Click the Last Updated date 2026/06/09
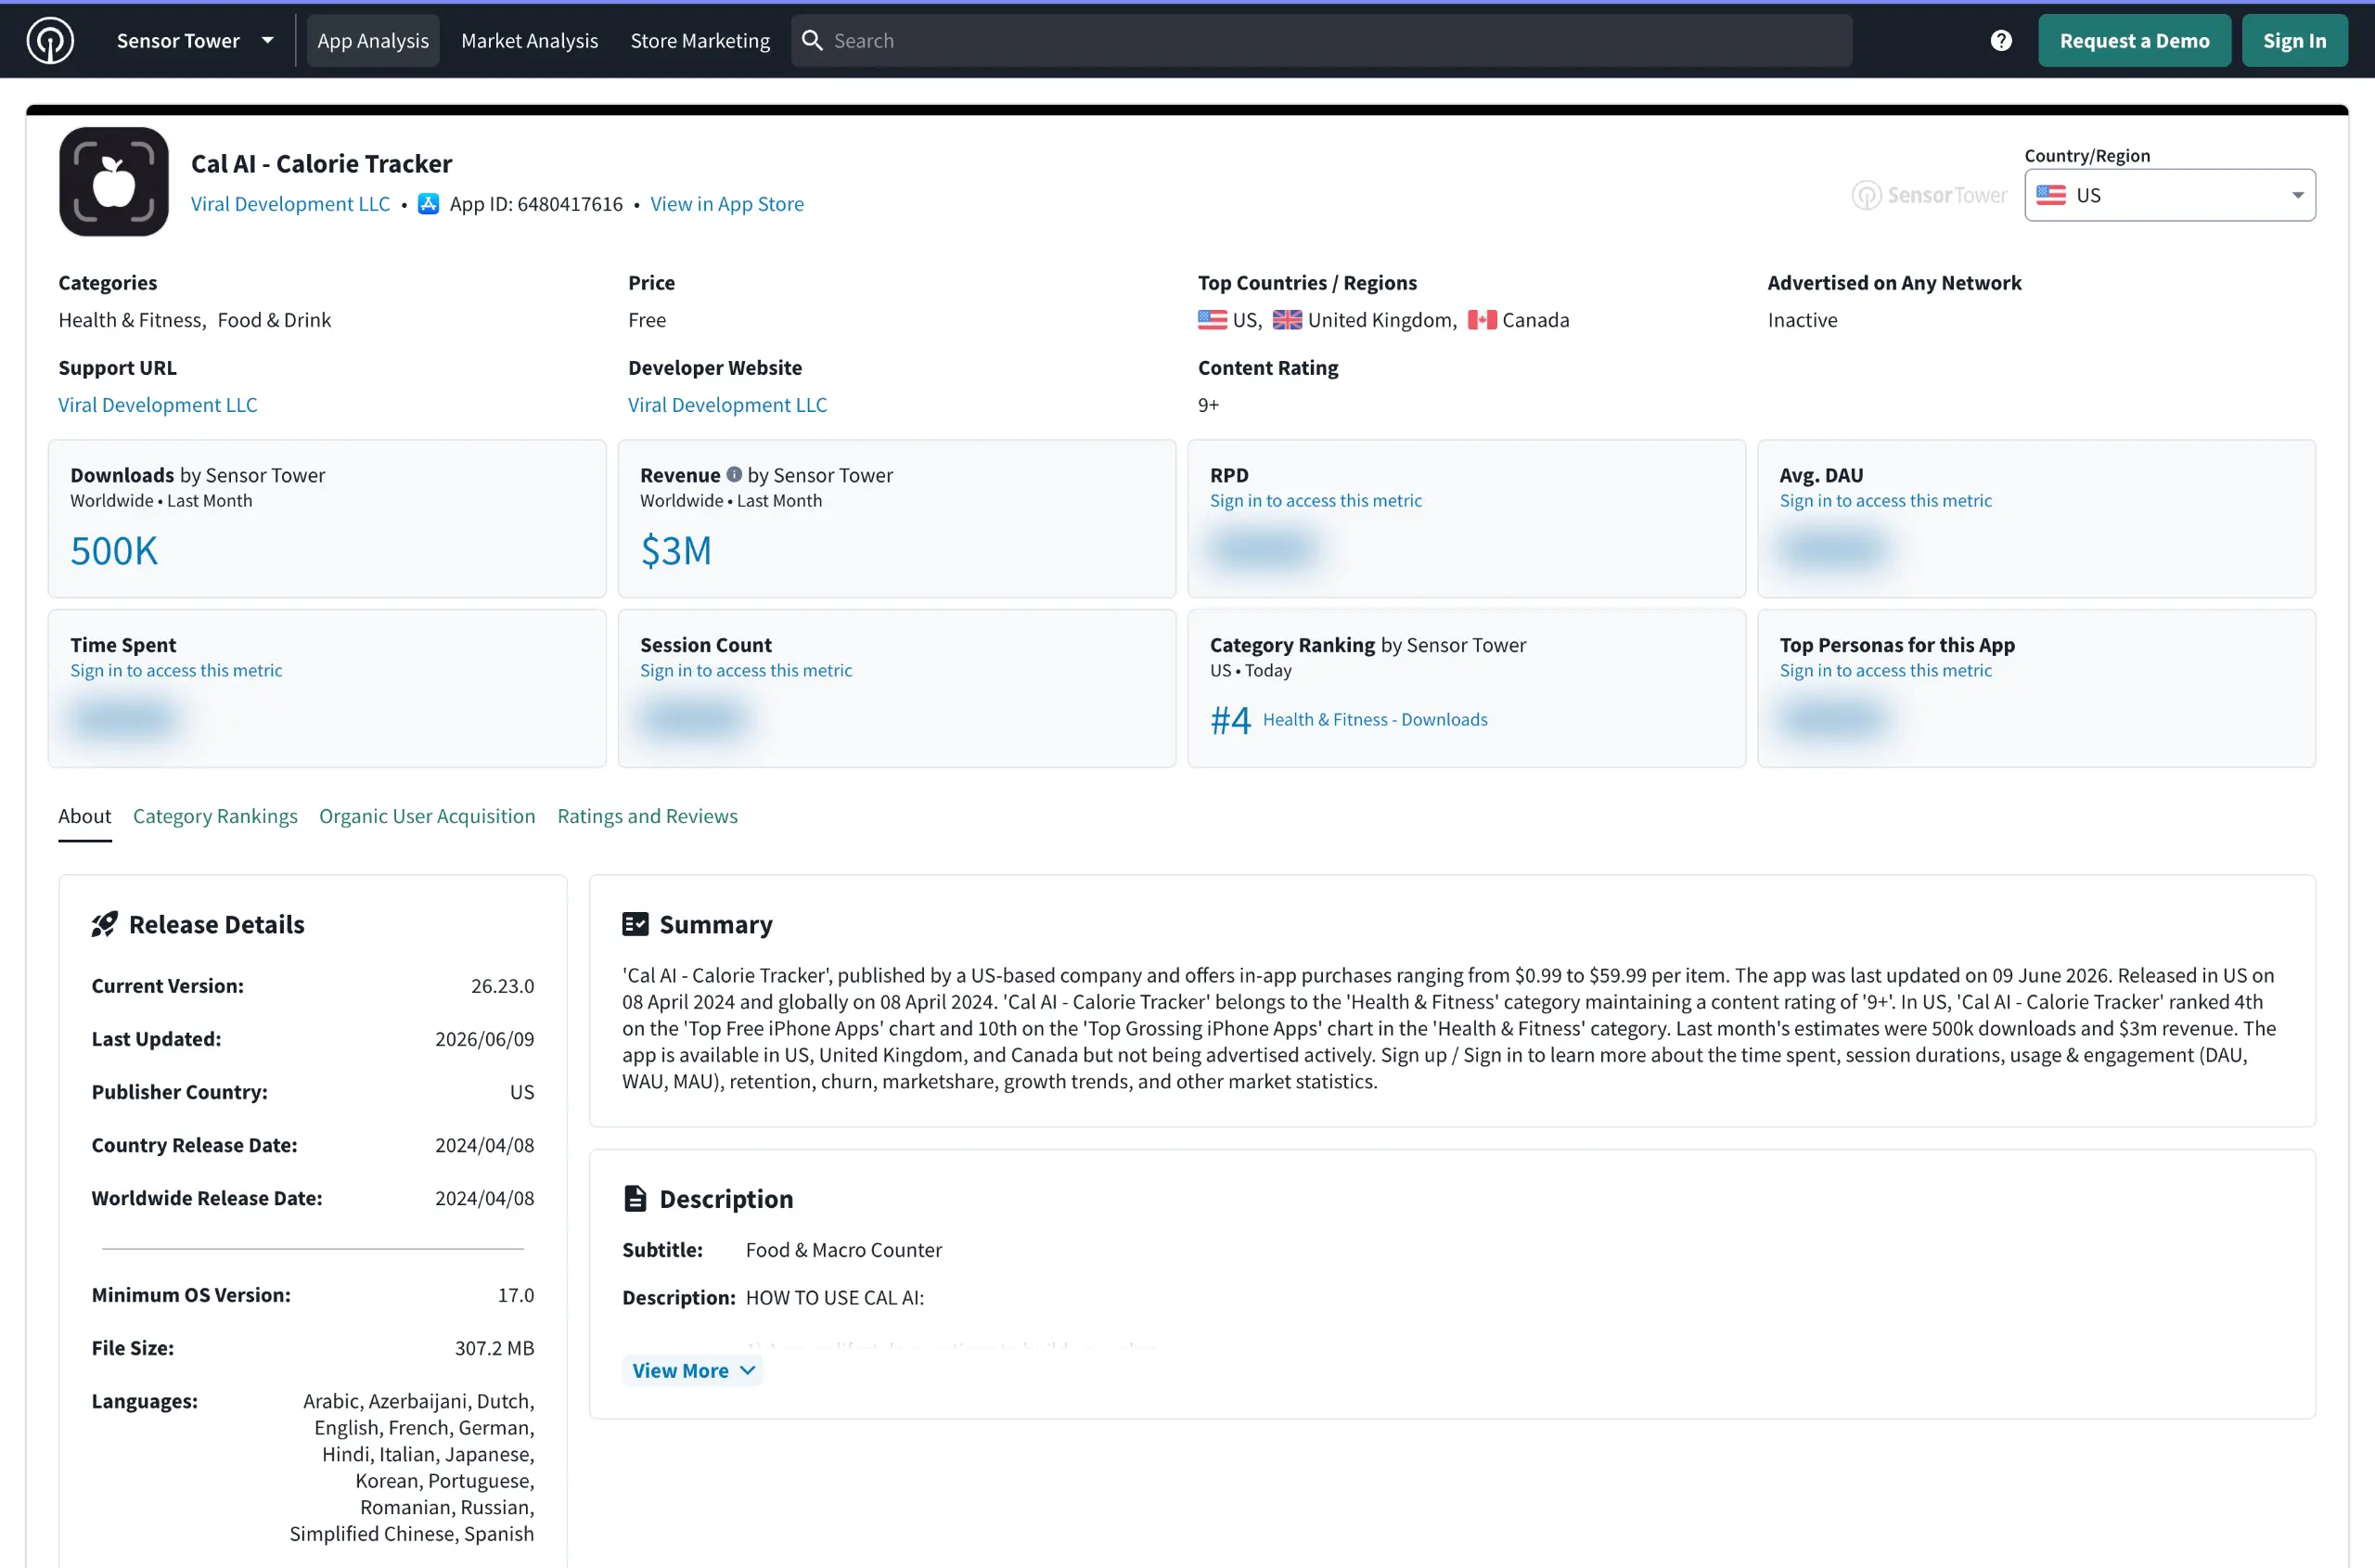Image resolution: width=2375 pixels, height=1568 pixels. point(484,1040)
